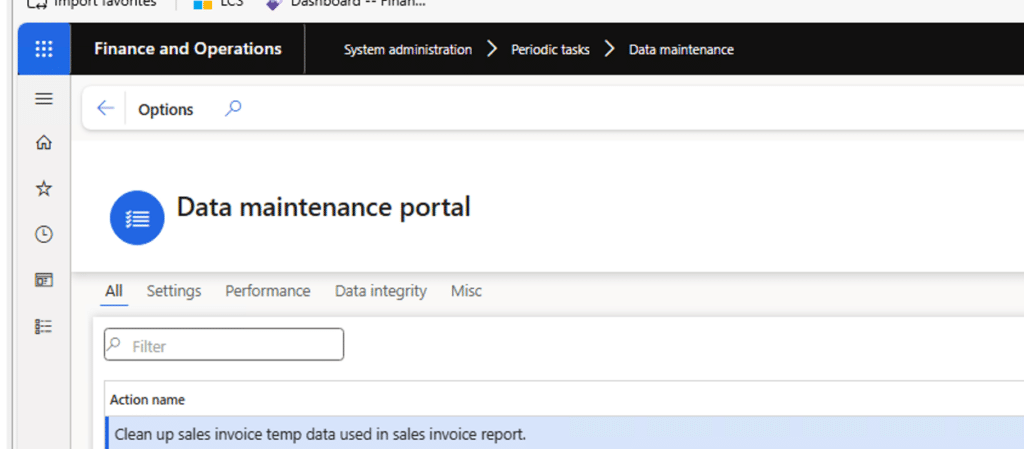The image size is (1024, 449).
Task: Click the Data maintenance portal round icon
Action: (137, 217)
